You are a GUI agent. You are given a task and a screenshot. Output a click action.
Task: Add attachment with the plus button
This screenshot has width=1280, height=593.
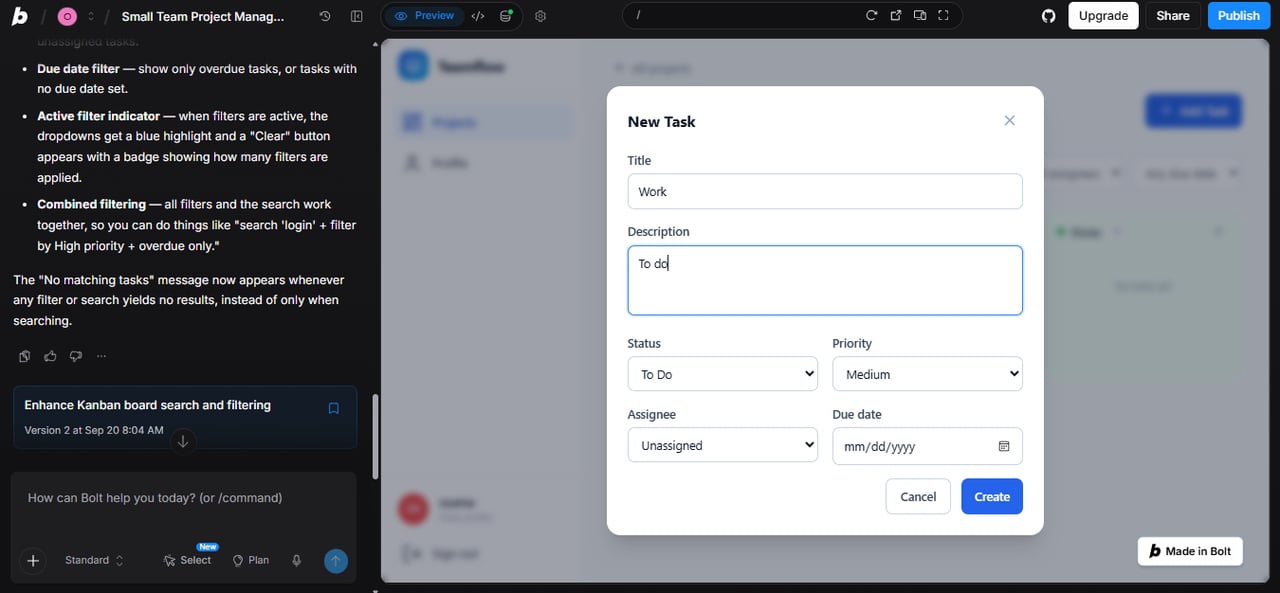(33, 561)
